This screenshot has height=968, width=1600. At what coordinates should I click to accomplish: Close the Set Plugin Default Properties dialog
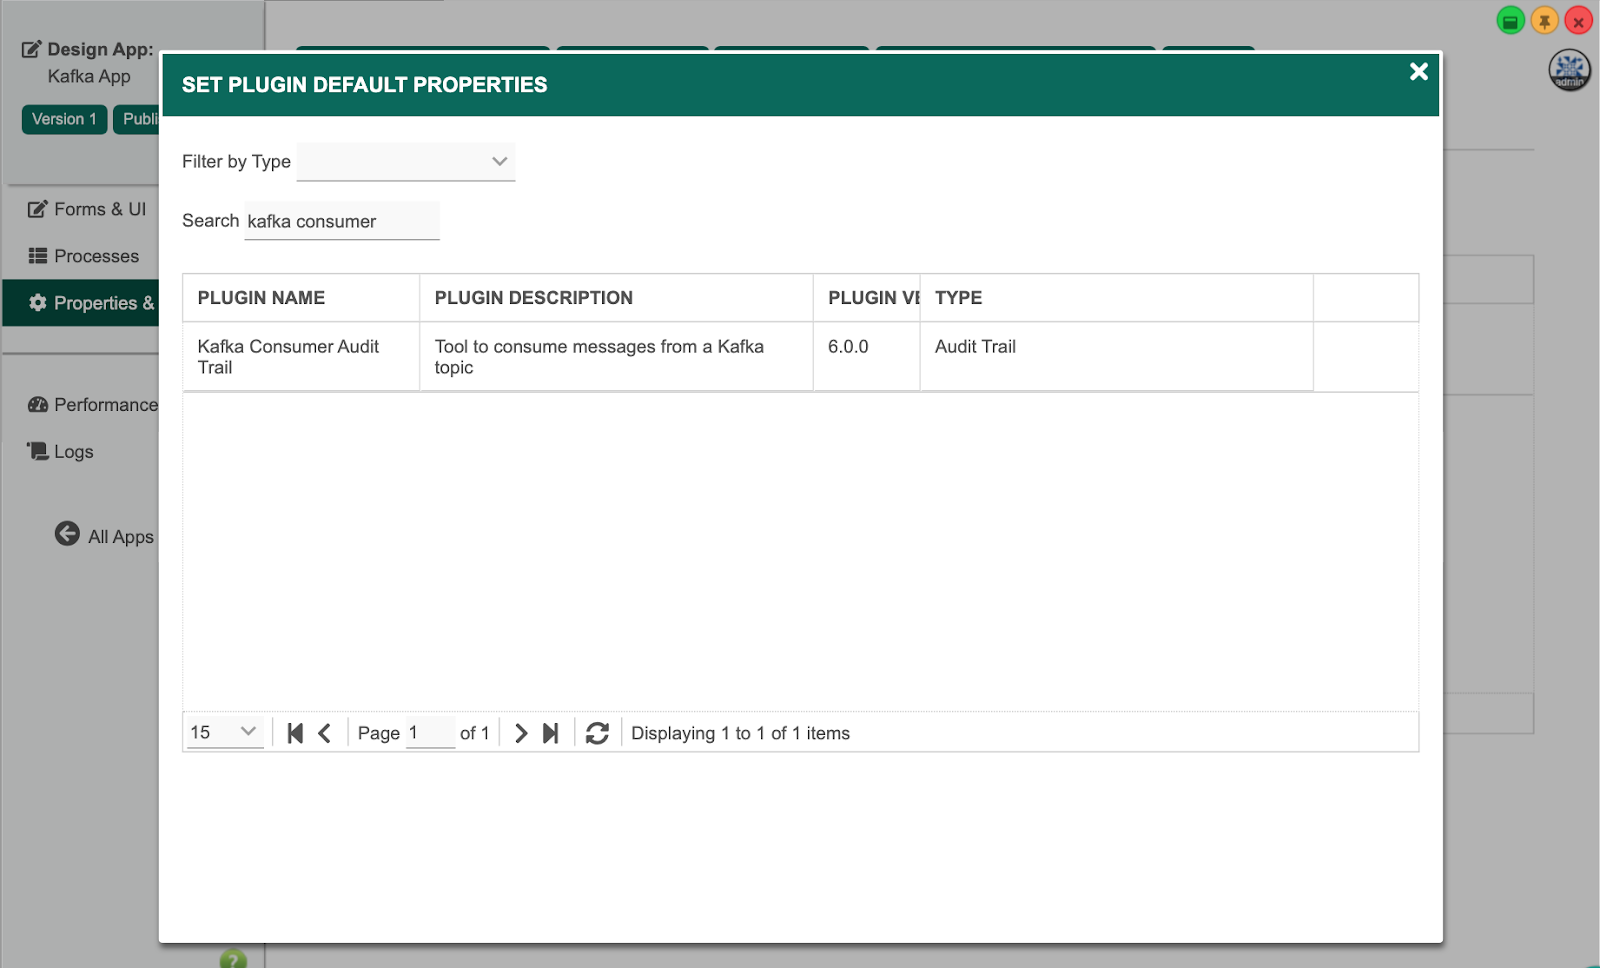(x=1418, y=71)
